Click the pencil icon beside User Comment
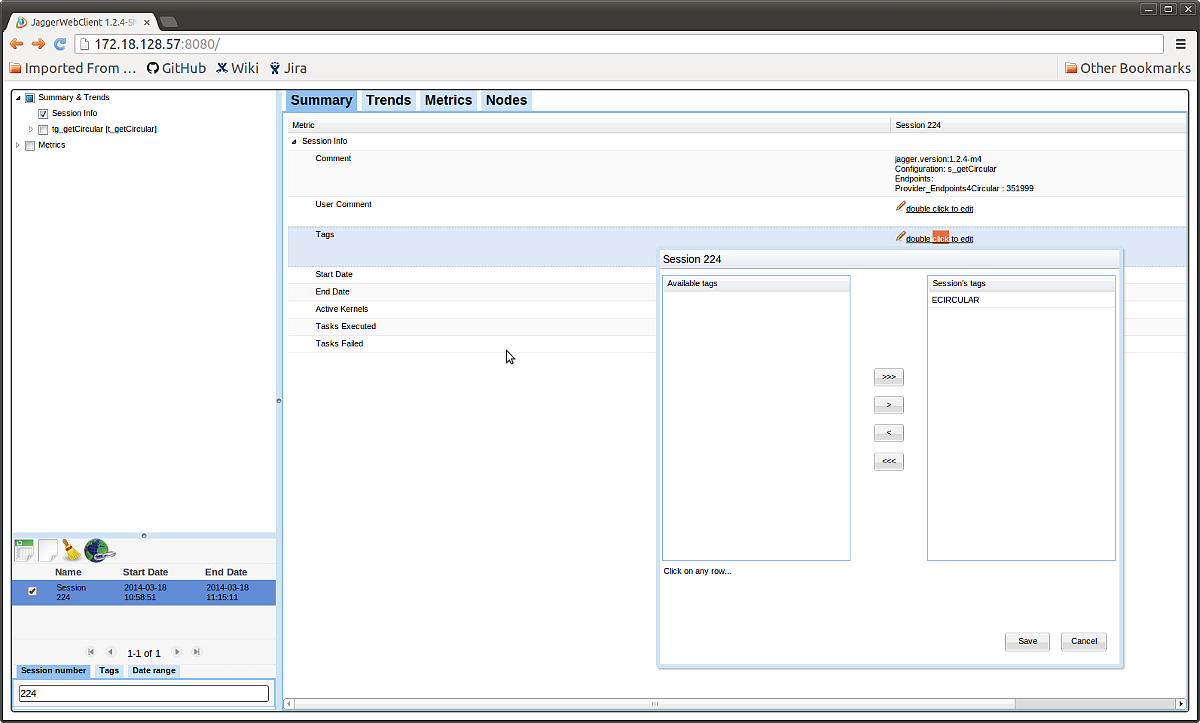1200x723 pixels. [x=900, y=207]
